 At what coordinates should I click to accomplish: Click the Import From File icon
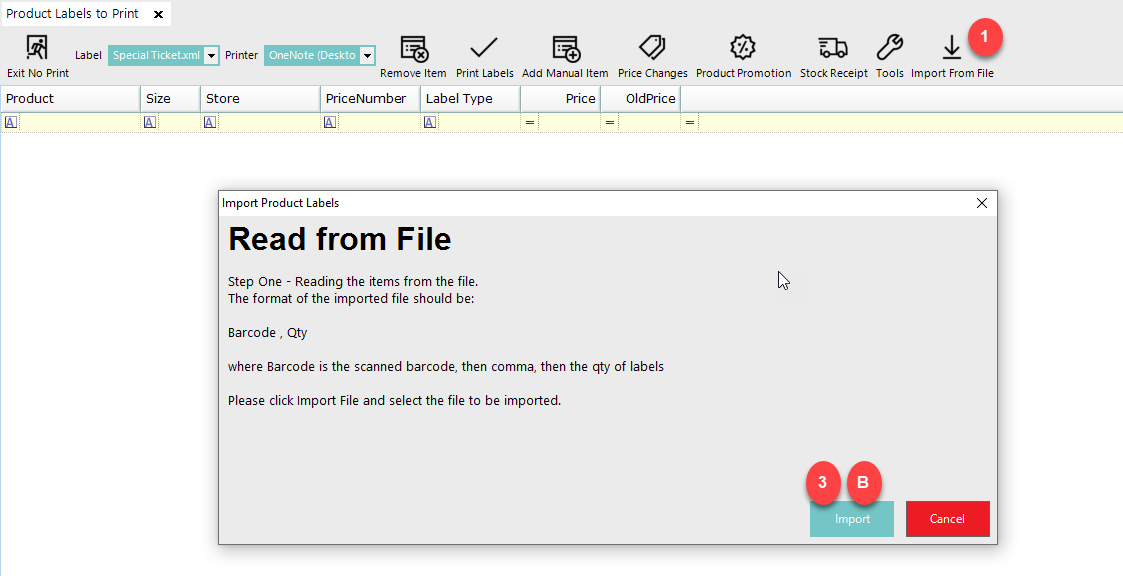click(x=951, y=48)
